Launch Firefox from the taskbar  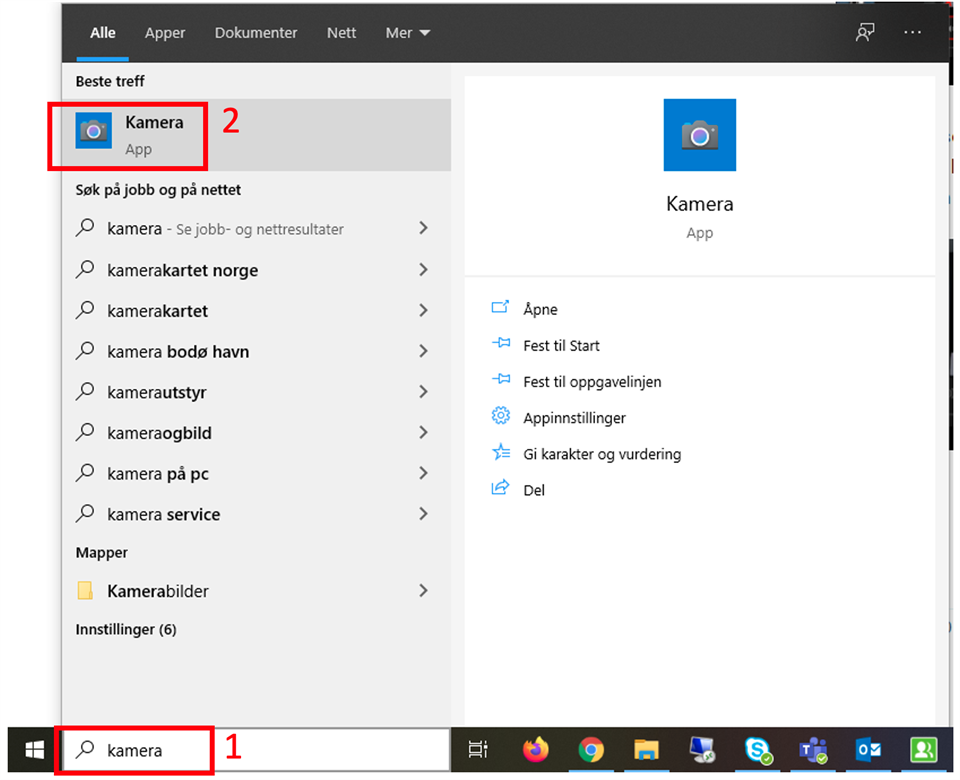(536, 750)
